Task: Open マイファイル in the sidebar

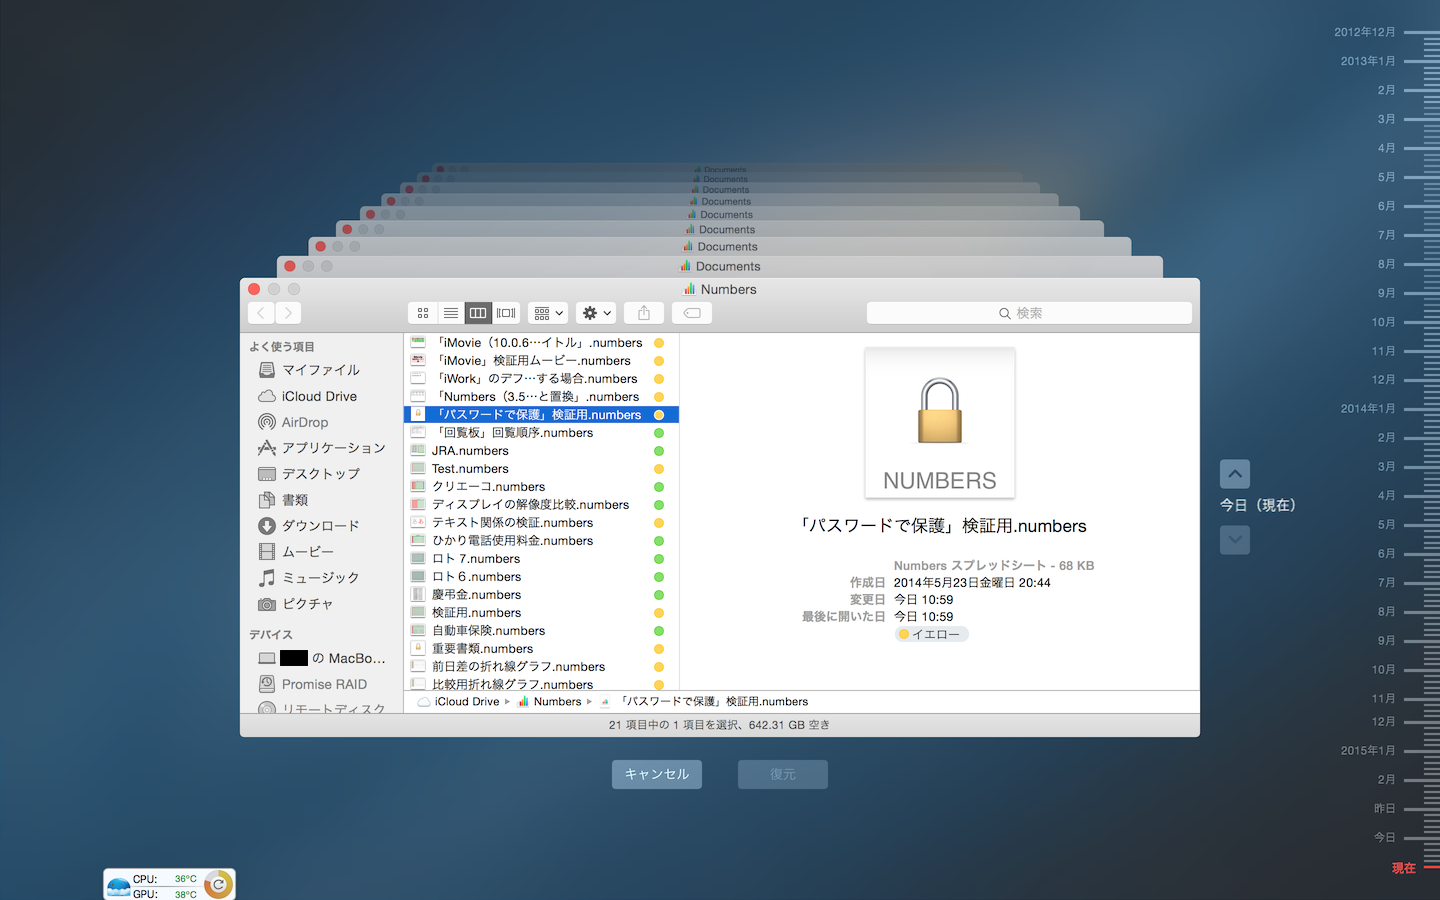Action: [x=320, y=370]
